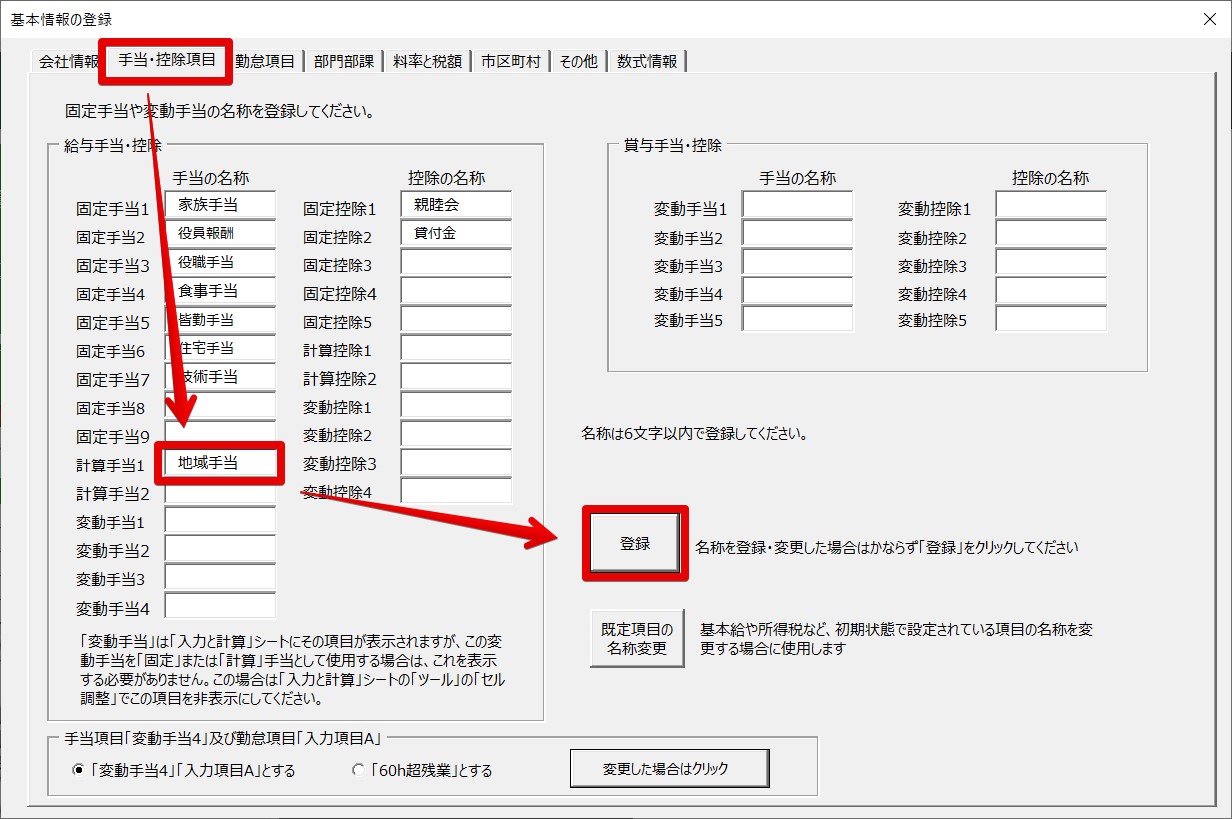Click the 固定控除2 field showing 貸付金
Viewport: 1232px width, 819px height.
click(x=456, y=234)
